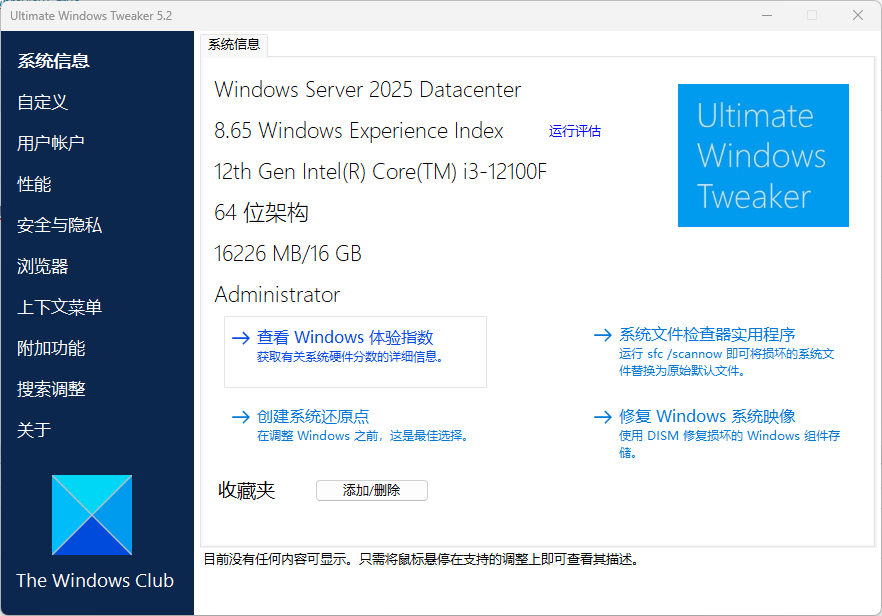Viewport: 882px width, 616px height.
Task: Click the Intel Core i3-12100F processor text
Action: (380, 172)
